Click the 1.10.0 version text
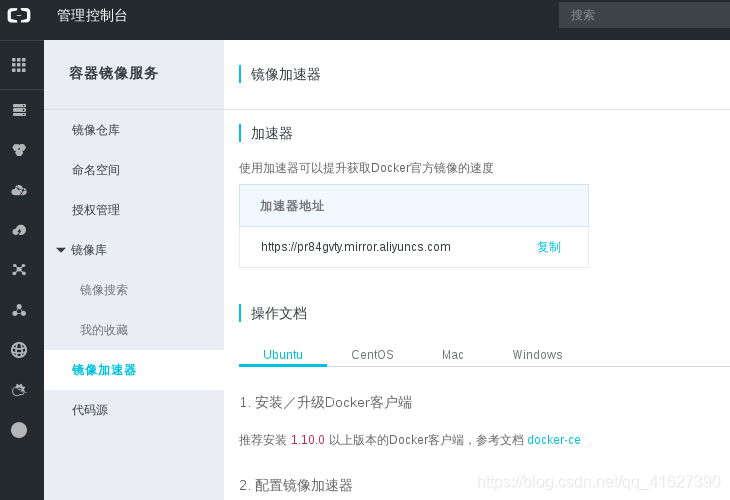Image resolution: width=730 pixels, height=500 pixels. [x=308, y=440]
